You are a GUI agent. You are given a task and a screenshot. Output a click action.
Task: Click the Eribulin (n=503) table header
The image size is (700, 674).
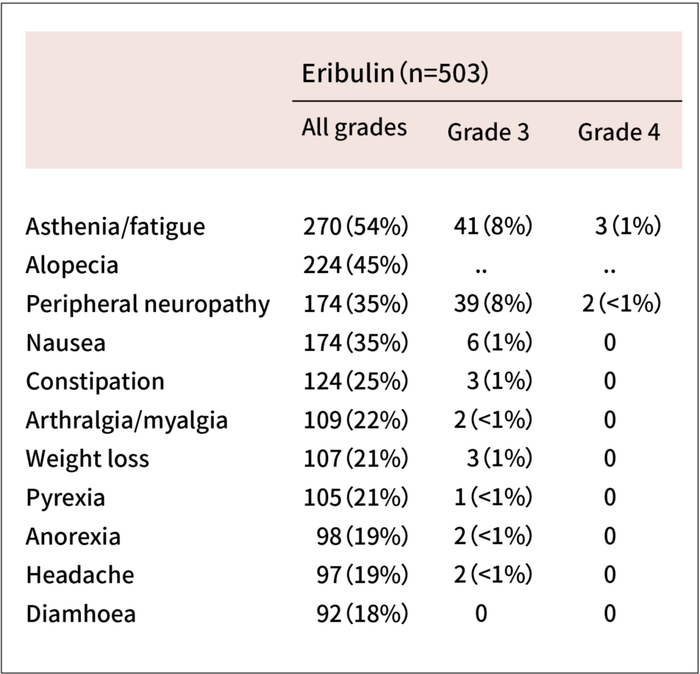(394, 74)
